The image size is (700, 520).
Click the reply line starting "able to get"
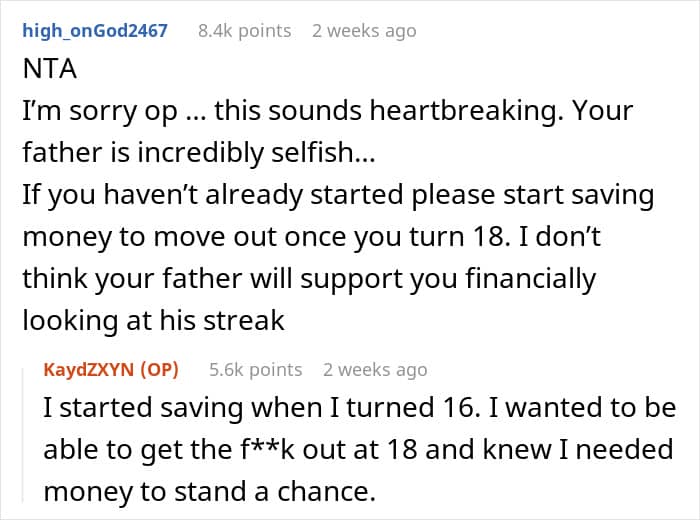coord(357,450)
